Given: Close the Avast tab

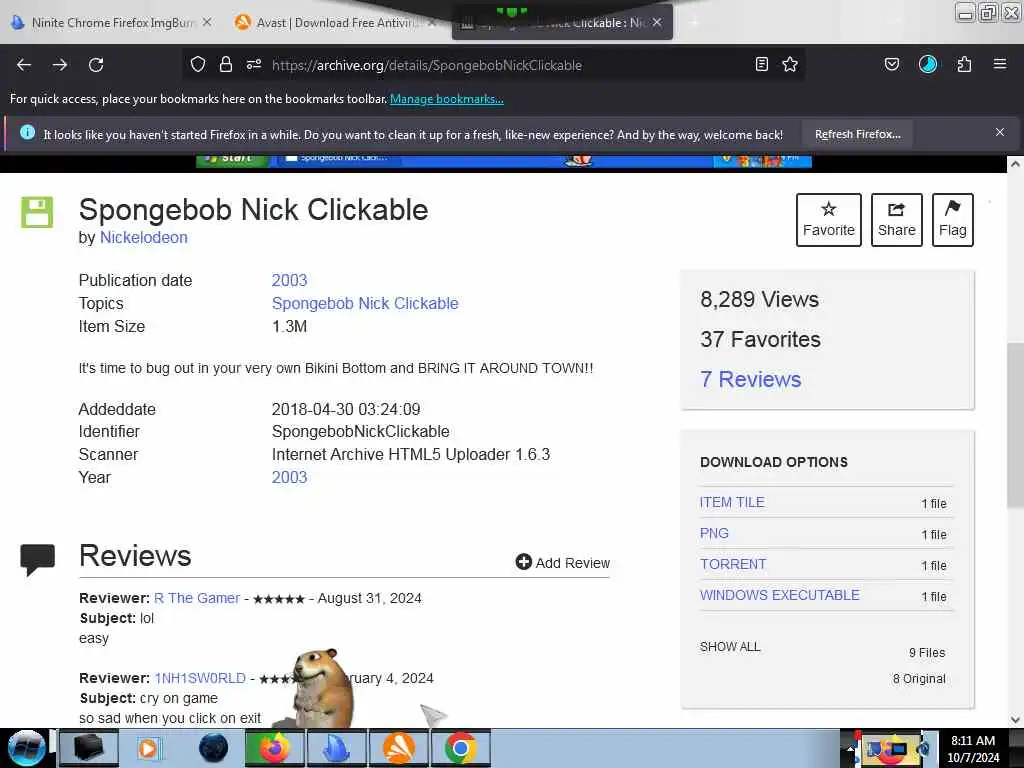Looking at the screenshot, I should coord(431,22).
